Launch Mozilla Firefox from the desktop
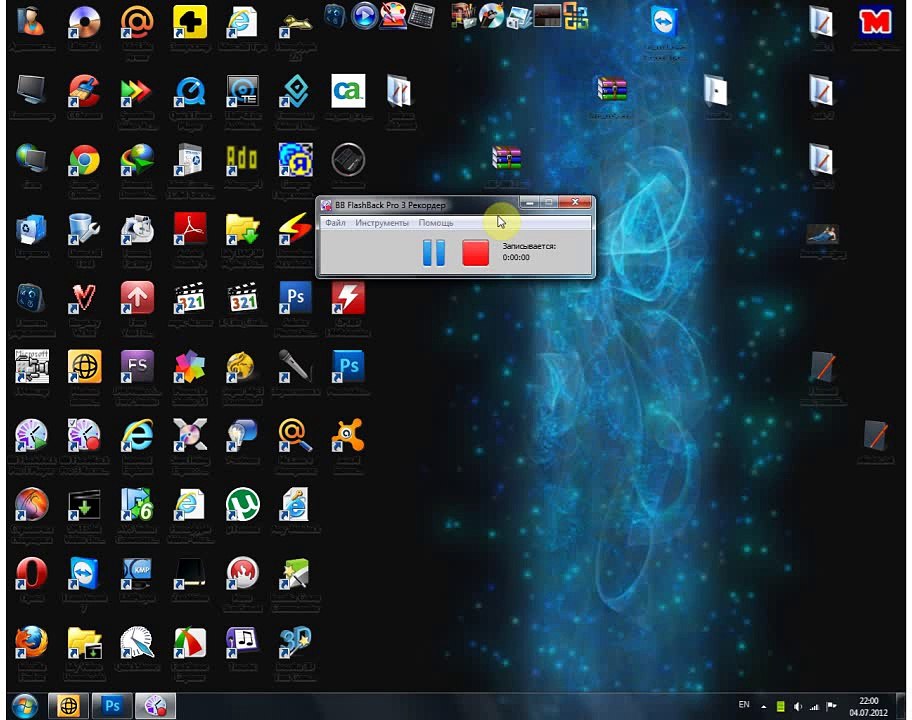Viewport: 912px width, 720px height. (31, 642)
